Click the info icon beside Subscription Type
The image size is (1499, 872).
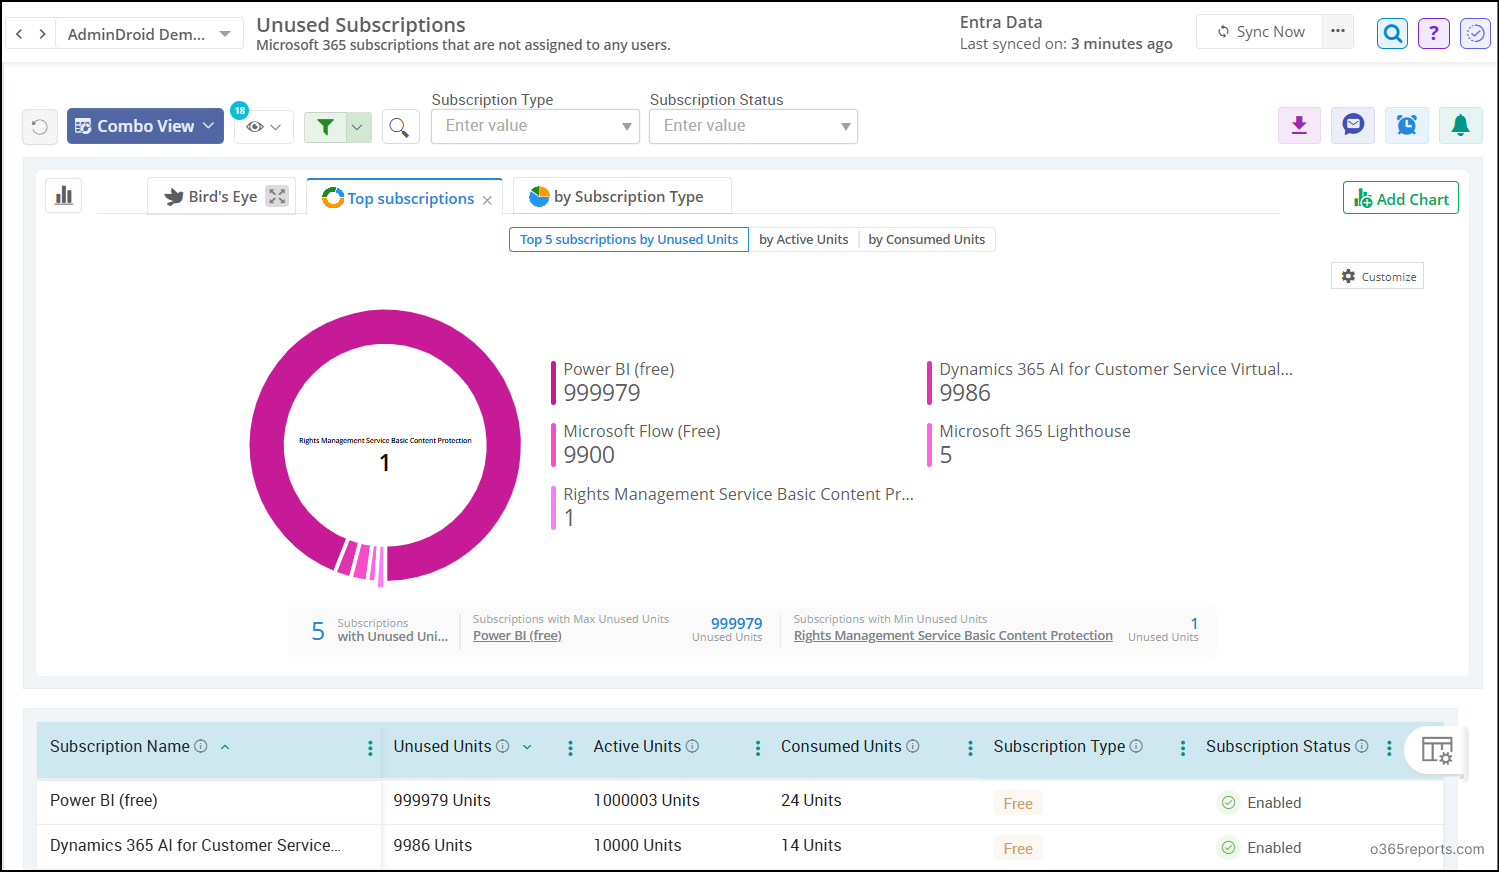pyautogui.click(x=1136, y=746)
